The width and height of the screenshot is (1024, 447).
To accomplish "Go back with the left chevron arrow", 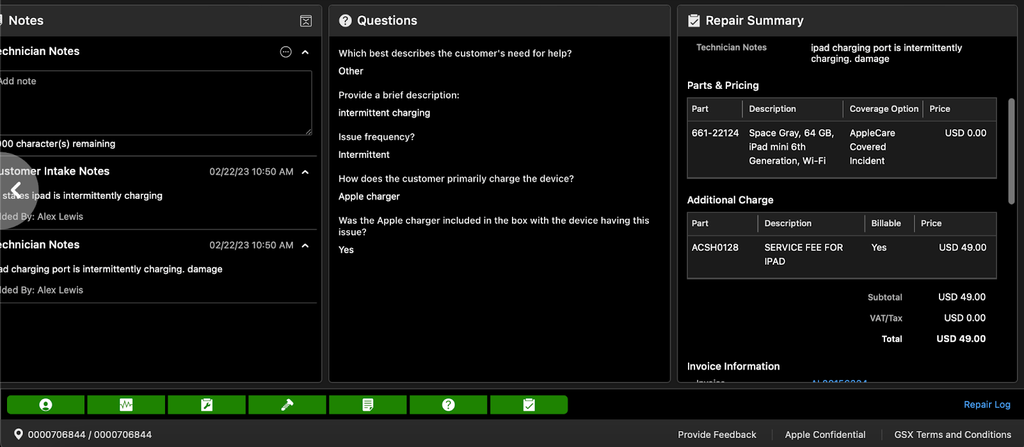I will (16, 190).
